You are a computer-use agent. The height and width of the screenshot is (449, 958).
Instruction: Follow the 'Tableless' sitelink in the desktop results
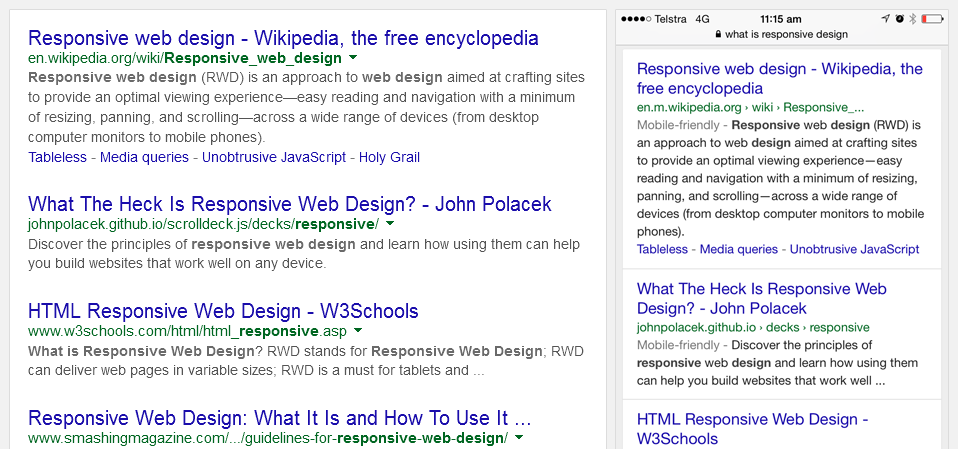click(x=57, y=158)
